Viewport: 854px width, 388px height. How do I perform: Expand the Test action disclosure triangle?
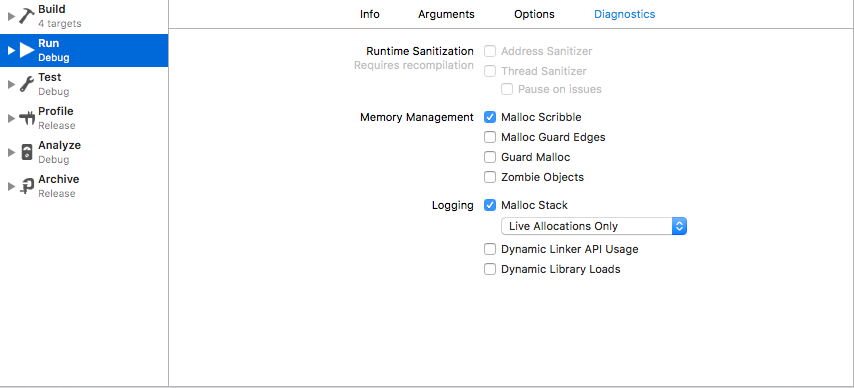pos(11,84)
